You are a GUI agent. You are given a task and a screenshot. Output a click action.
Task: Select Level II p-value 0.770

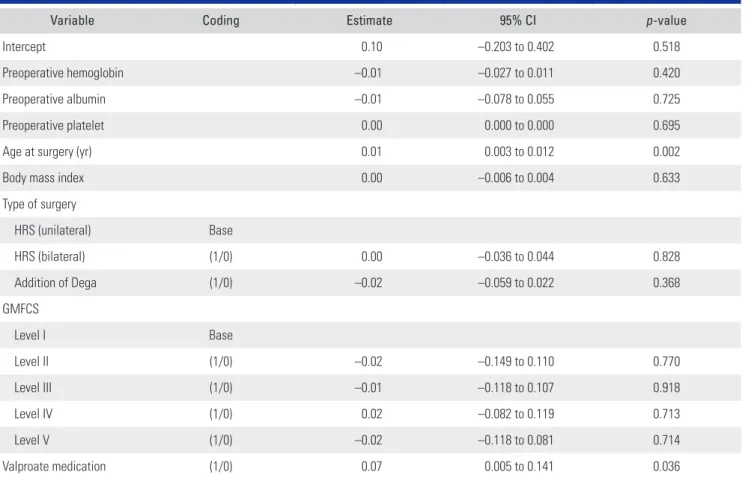[x=666, y=361]
